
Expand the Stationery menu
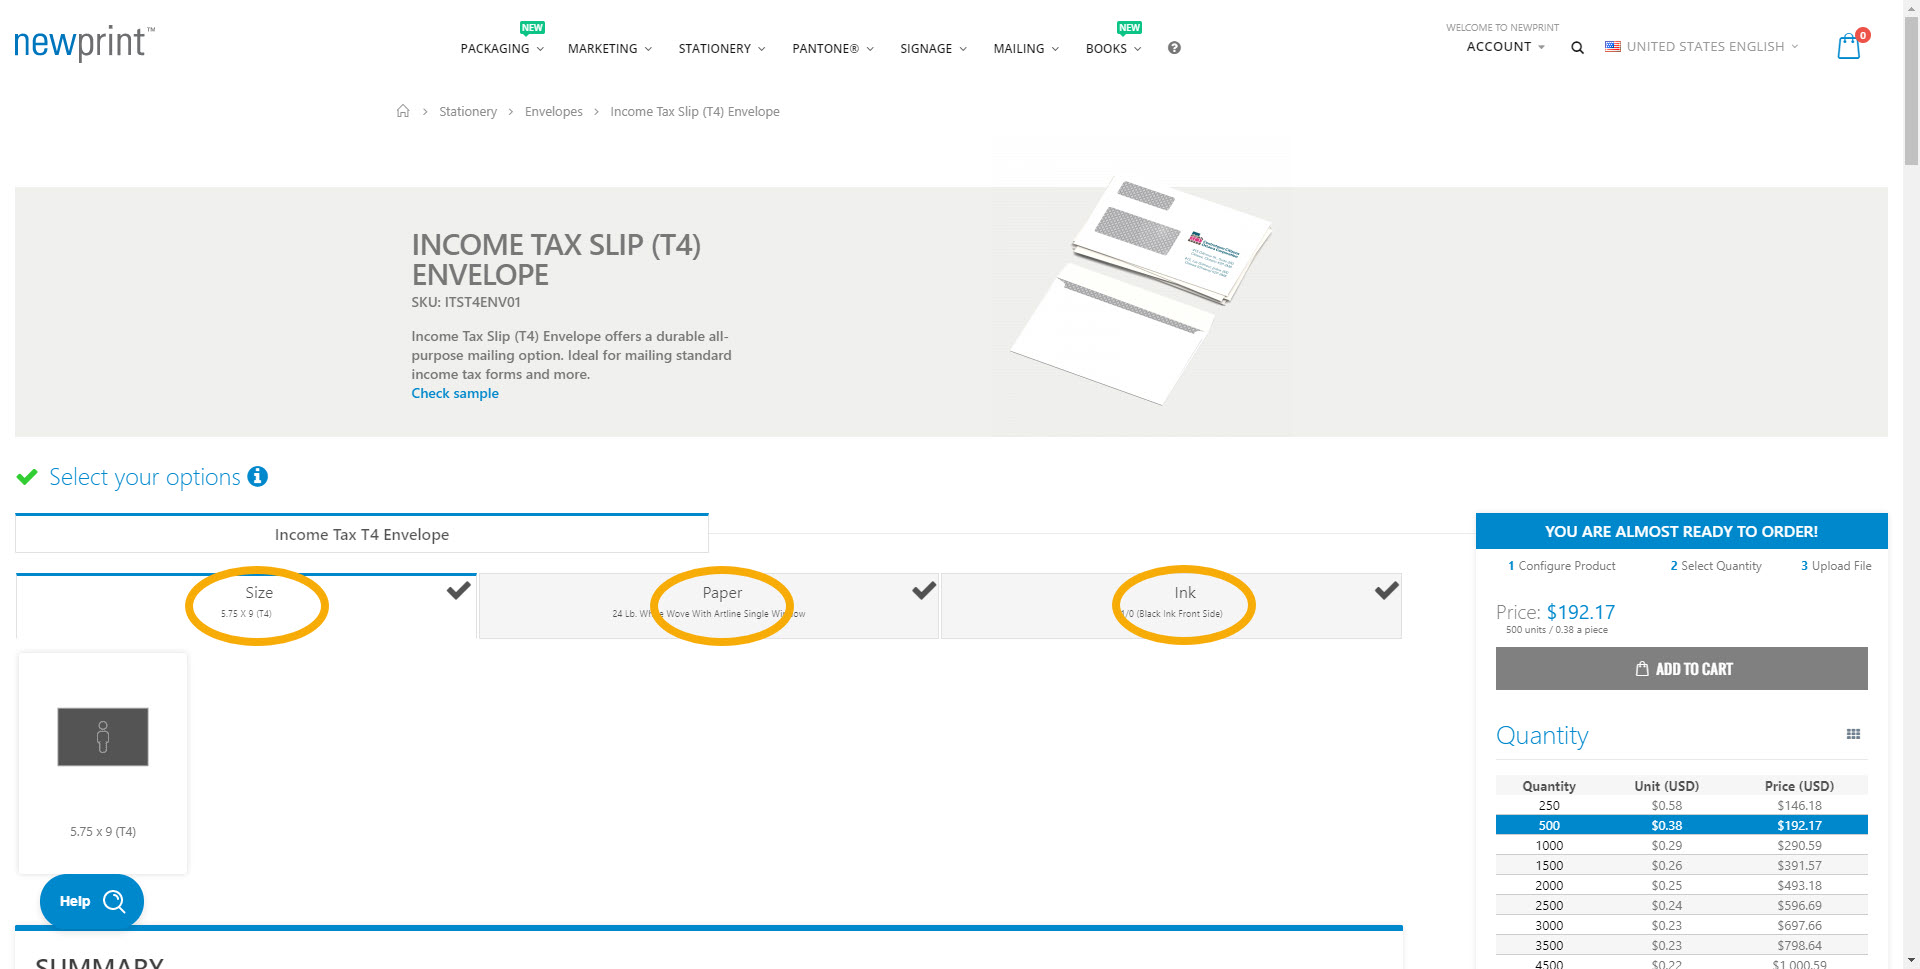[x=722, y=48]
